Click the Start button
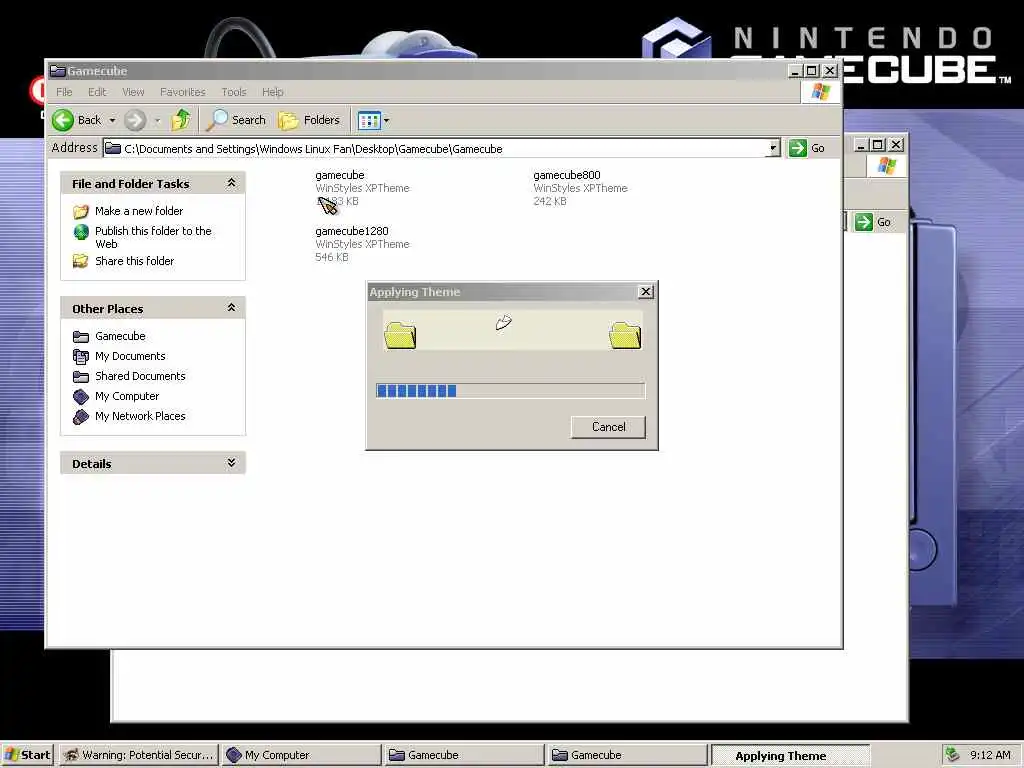Image resolution: width=1024 pixels, height=768 pixels. pyautogui.click(x=27, y=755)
